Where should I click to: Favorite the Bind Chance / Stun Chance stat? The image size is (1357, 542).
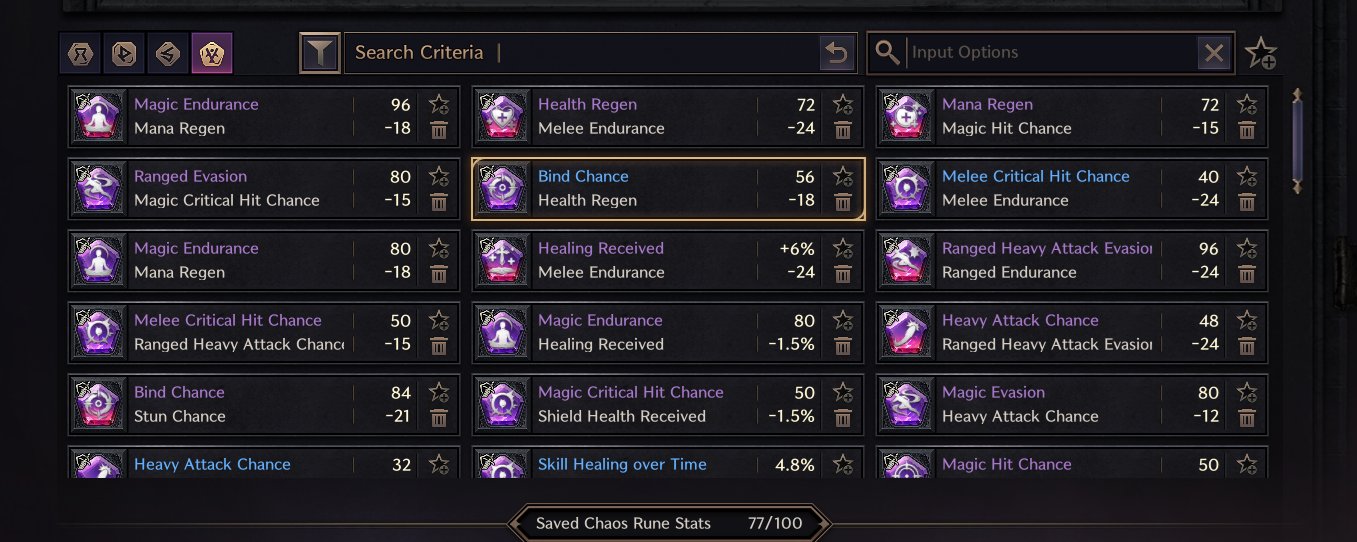tap(438, 392)
